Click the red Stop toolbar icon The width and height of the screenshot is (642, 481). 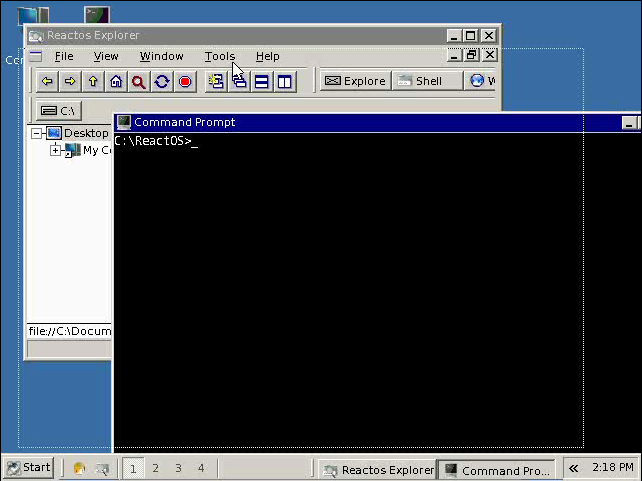(185, 81)
